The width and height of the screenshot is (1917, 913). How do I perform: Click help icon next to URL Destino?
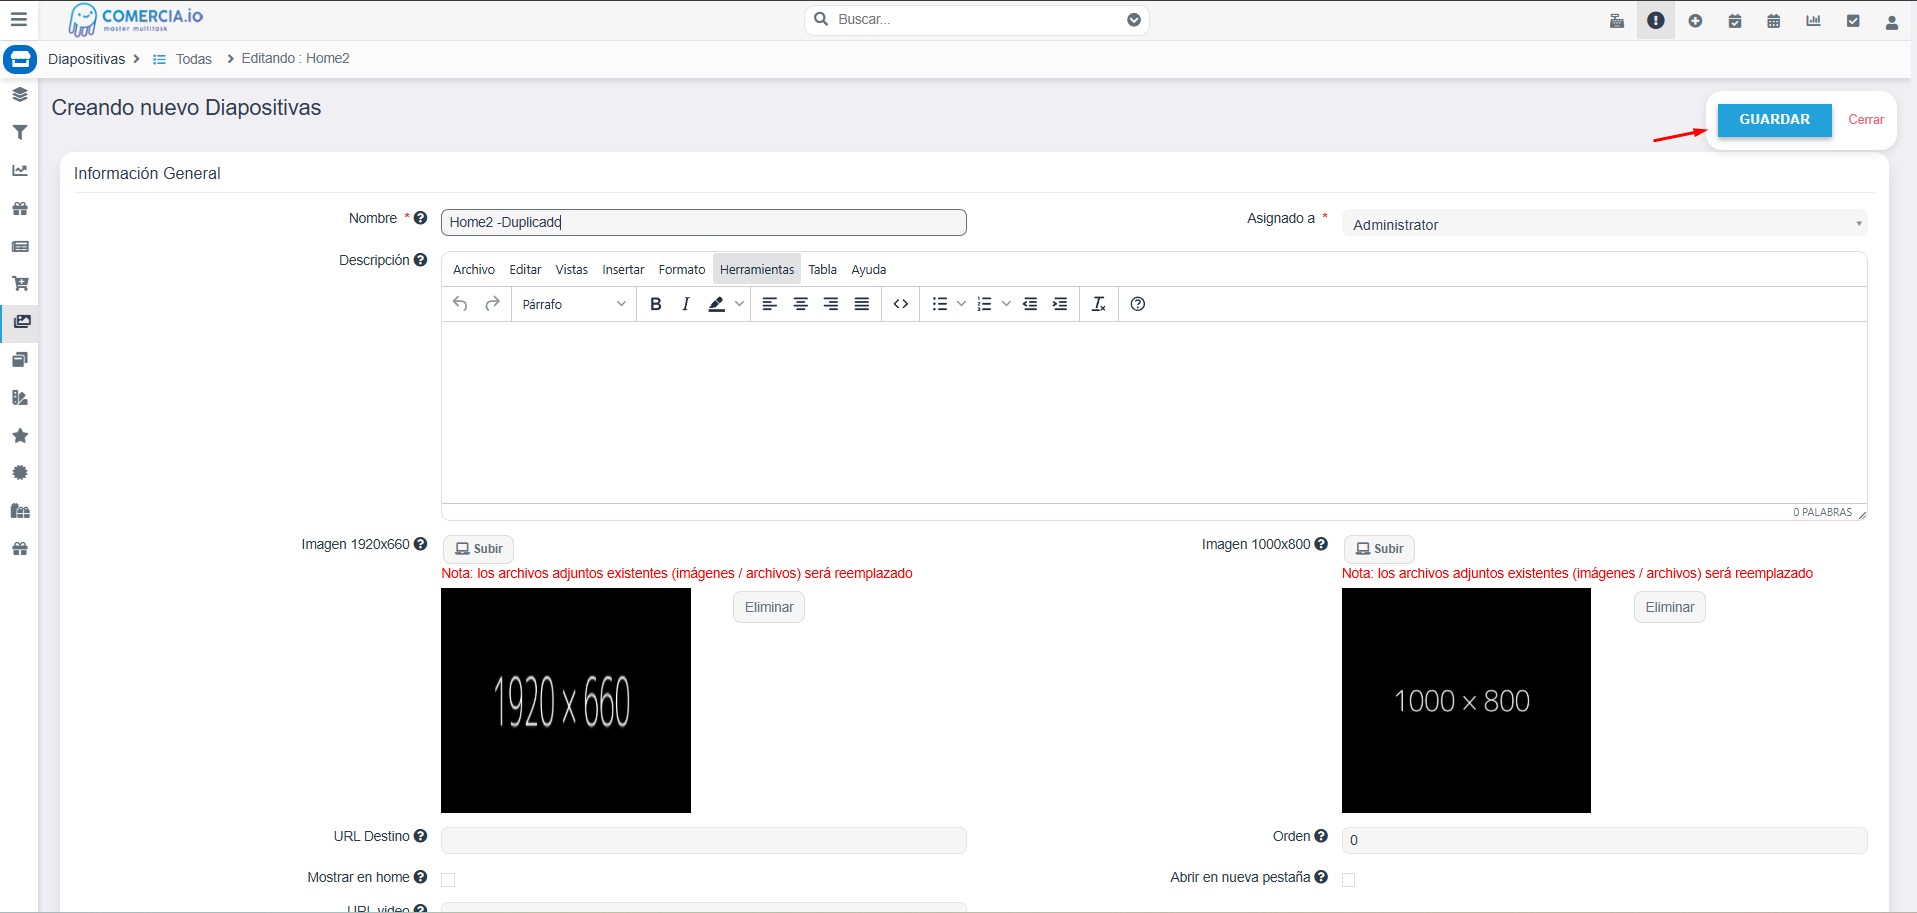click(x=421, y=836)
